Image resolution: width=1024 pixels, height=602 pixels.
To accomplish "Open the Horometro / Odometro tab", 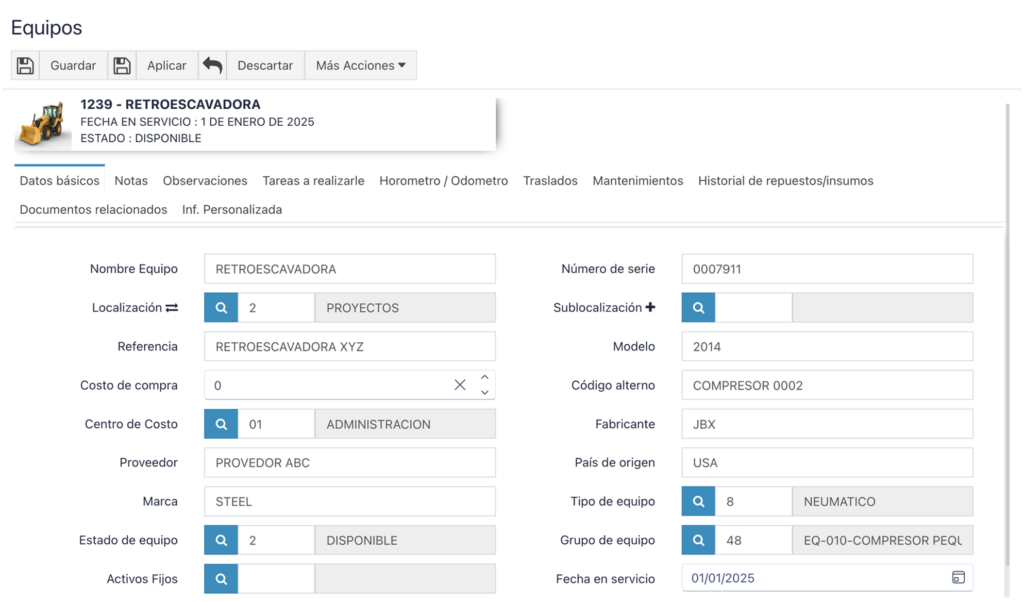I will point(443,181).
